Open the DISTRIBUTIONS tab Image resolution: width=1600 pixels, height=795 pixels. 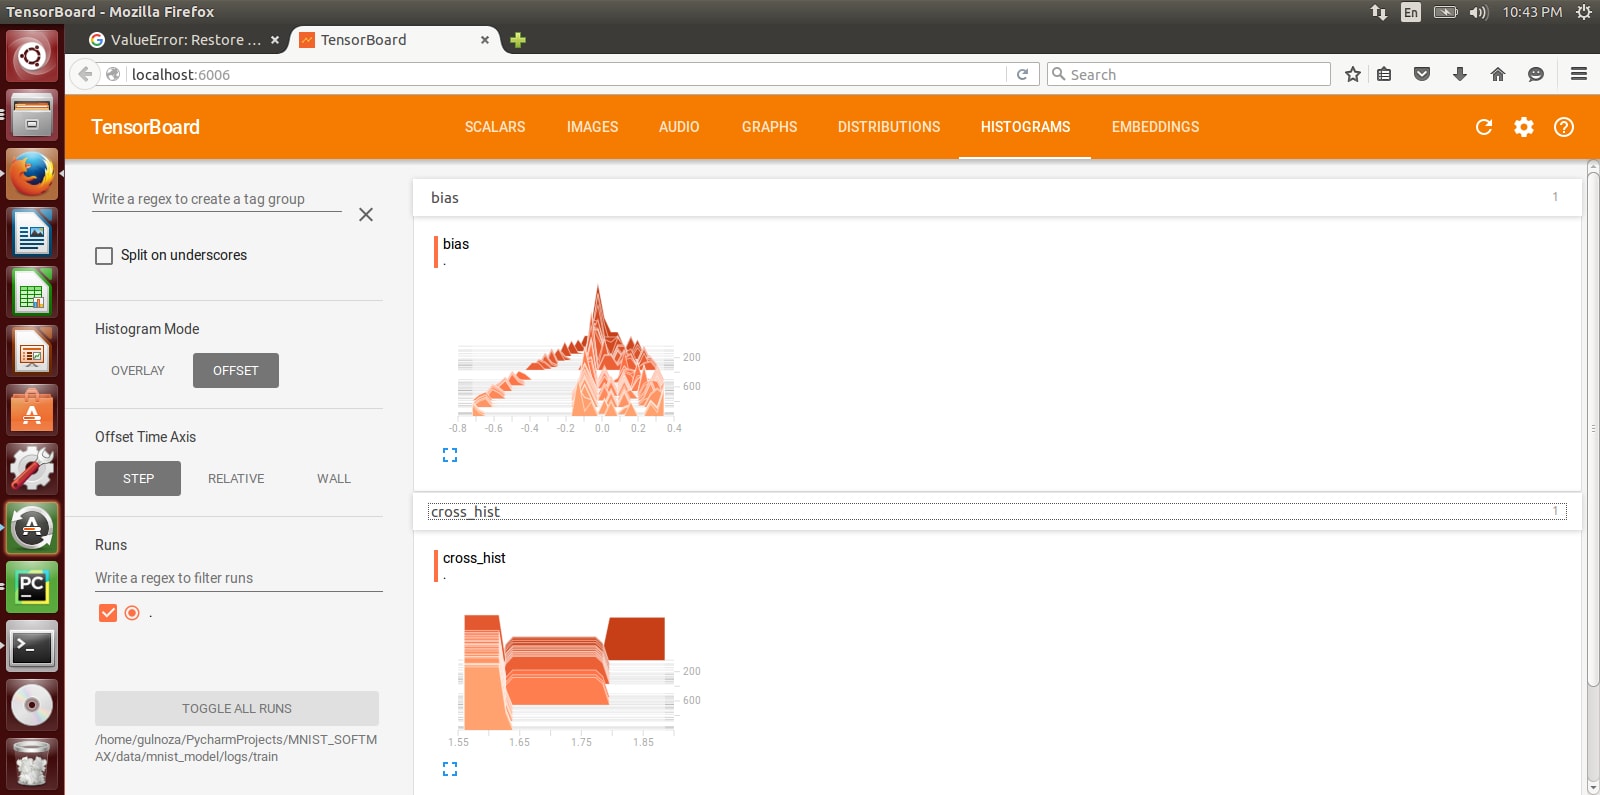pos(889,127)
